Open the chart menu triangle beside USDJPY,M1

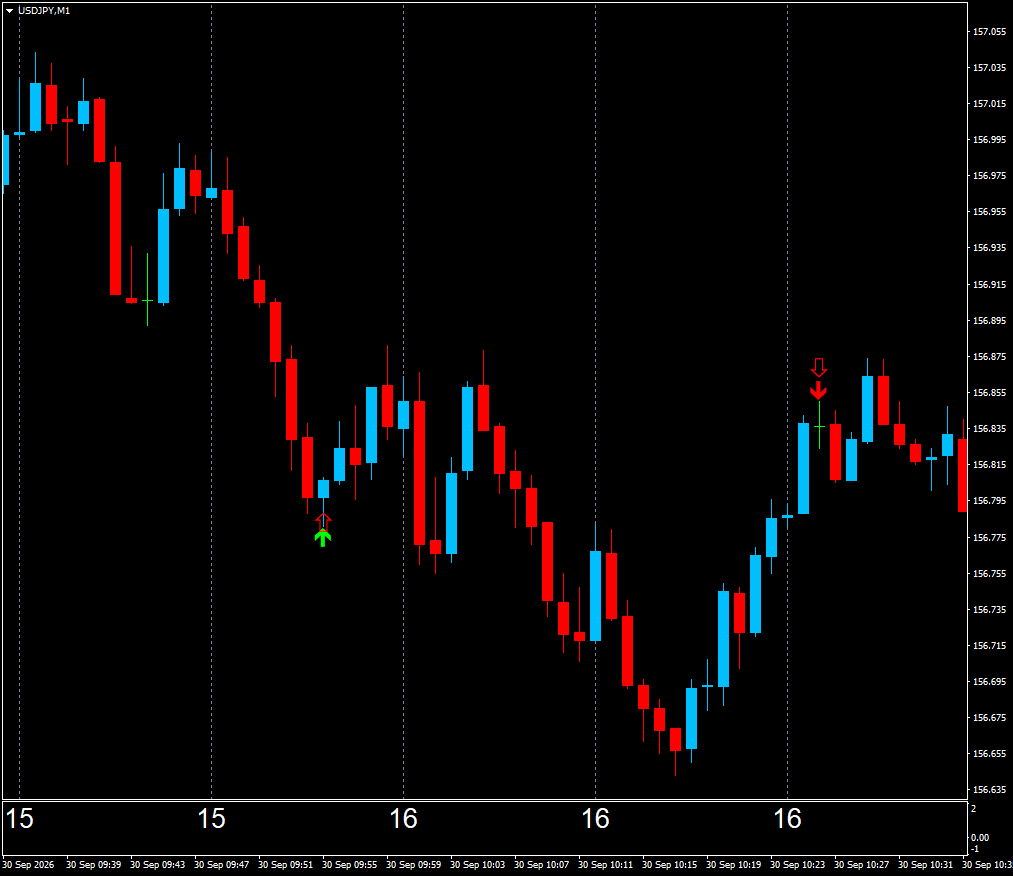pyautogui.click(x=9, y=11)
